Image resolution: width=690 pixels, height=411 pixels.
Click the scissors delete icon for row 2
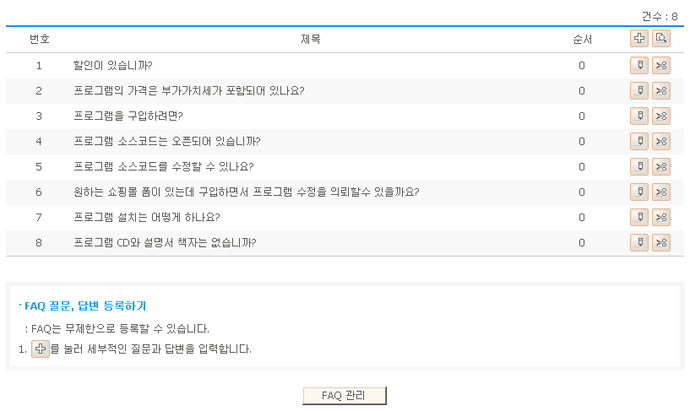click(x=661, y=91)
